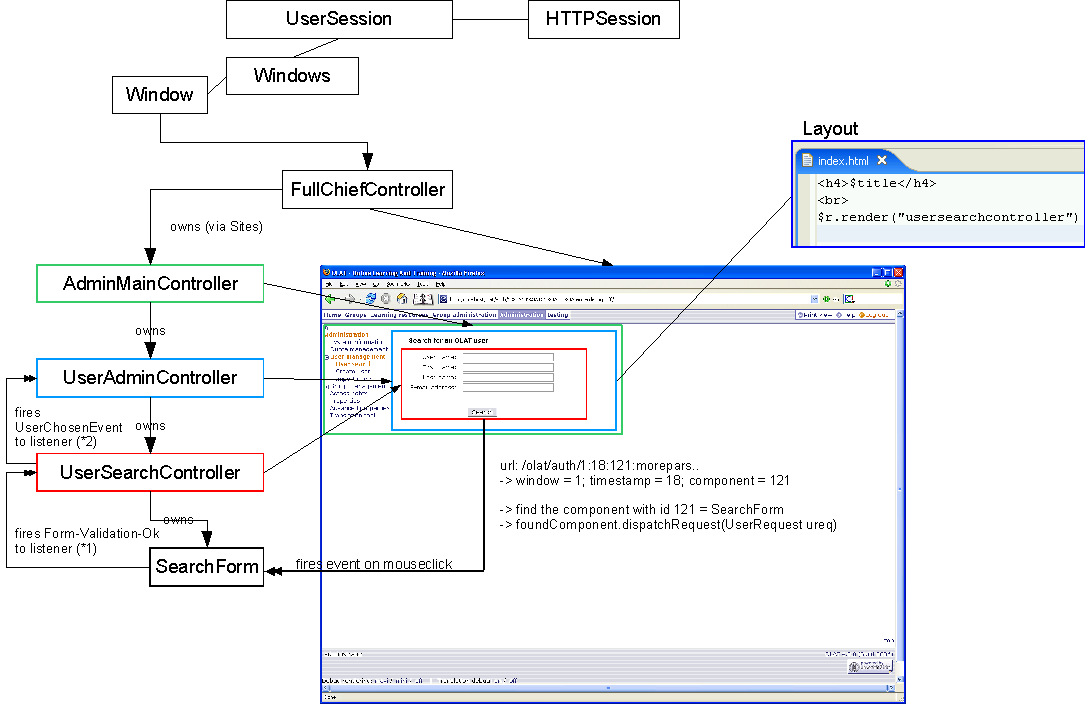The width and height of the screenshot is (1088, 706).
Task: Click the browser Forward arrow icon
Action: [350, 299]
